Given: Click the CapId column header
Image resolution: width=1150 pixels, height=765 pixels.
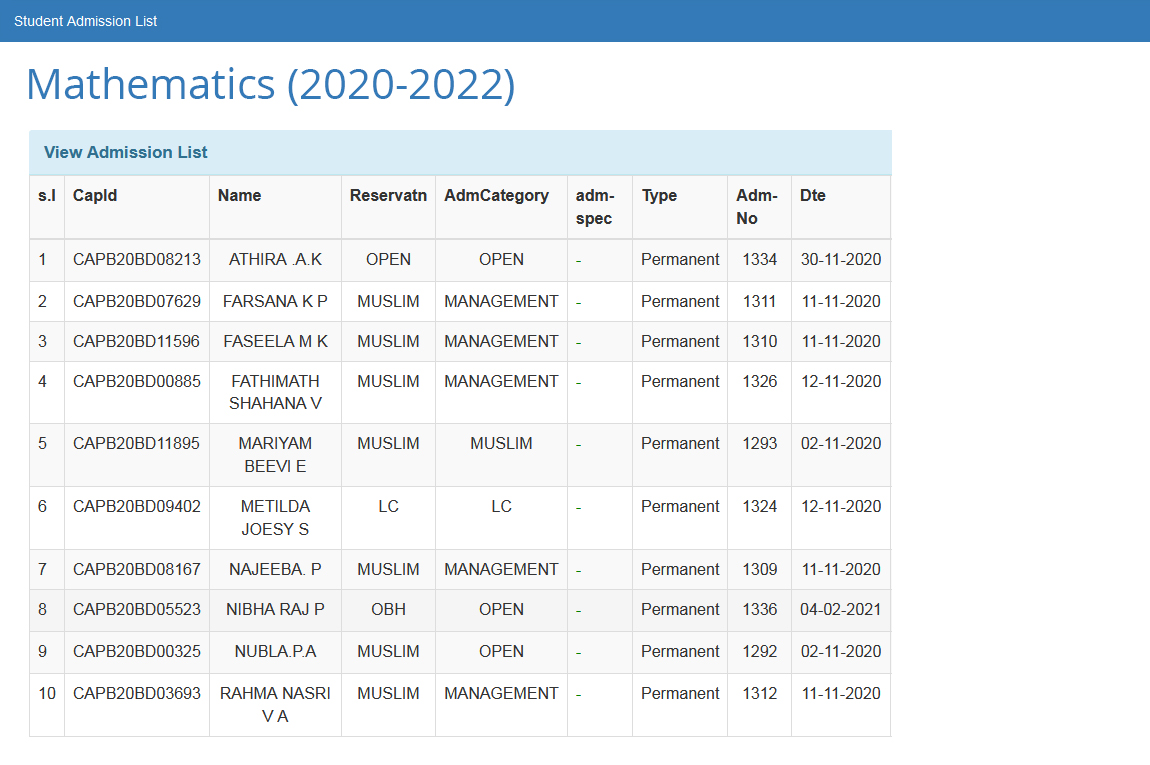Looking at the screenshot, I should [x=95, y=196].
